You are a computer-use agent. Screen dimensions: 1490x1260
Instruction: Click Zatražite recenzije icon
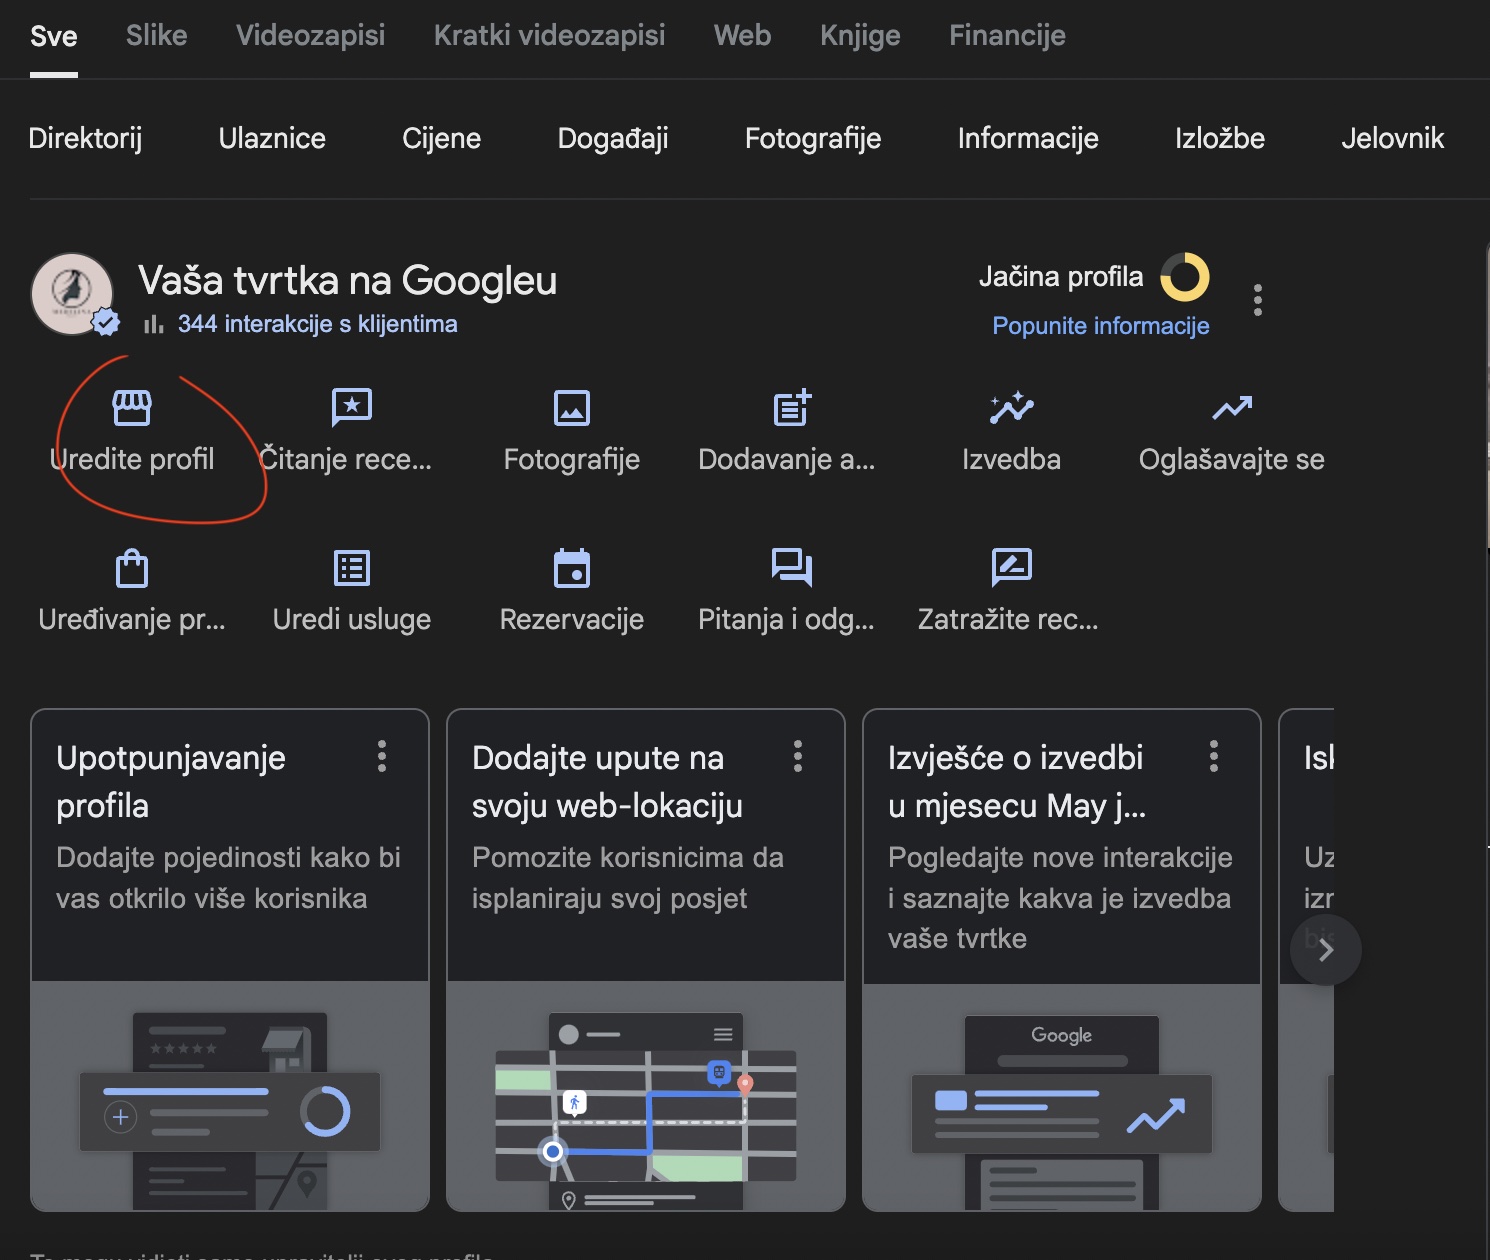(x=1011, y=568)
